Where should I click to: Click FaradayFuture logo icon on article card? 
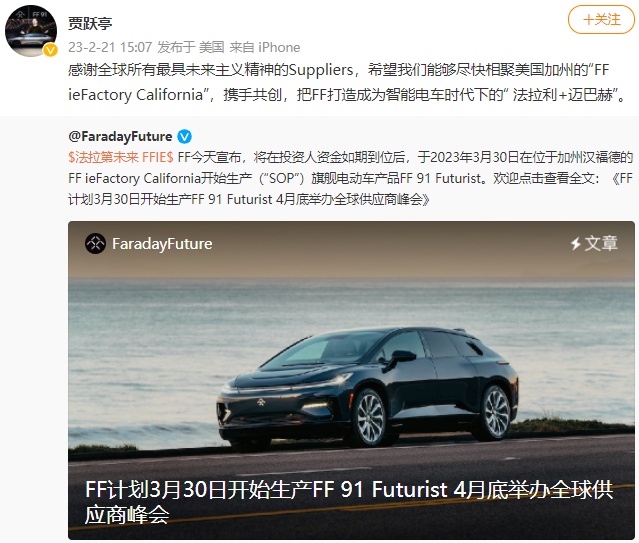click(x=95, y=244)
